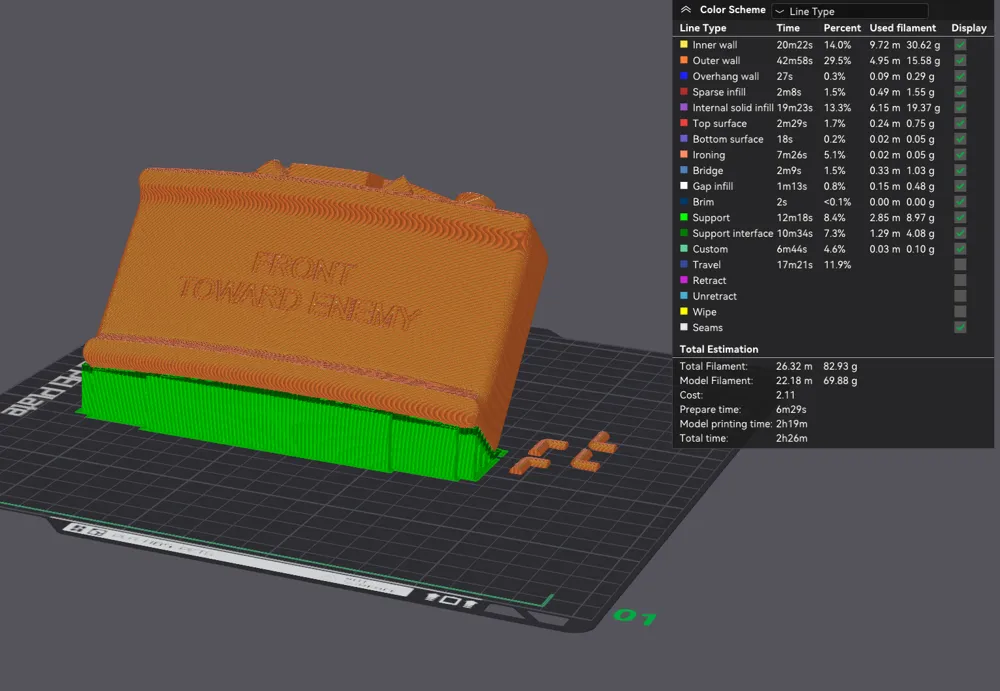Collapse the Color Scheme panel using double chevron
This screenshot has height=691, width=1000.
[x=685, y=10]
